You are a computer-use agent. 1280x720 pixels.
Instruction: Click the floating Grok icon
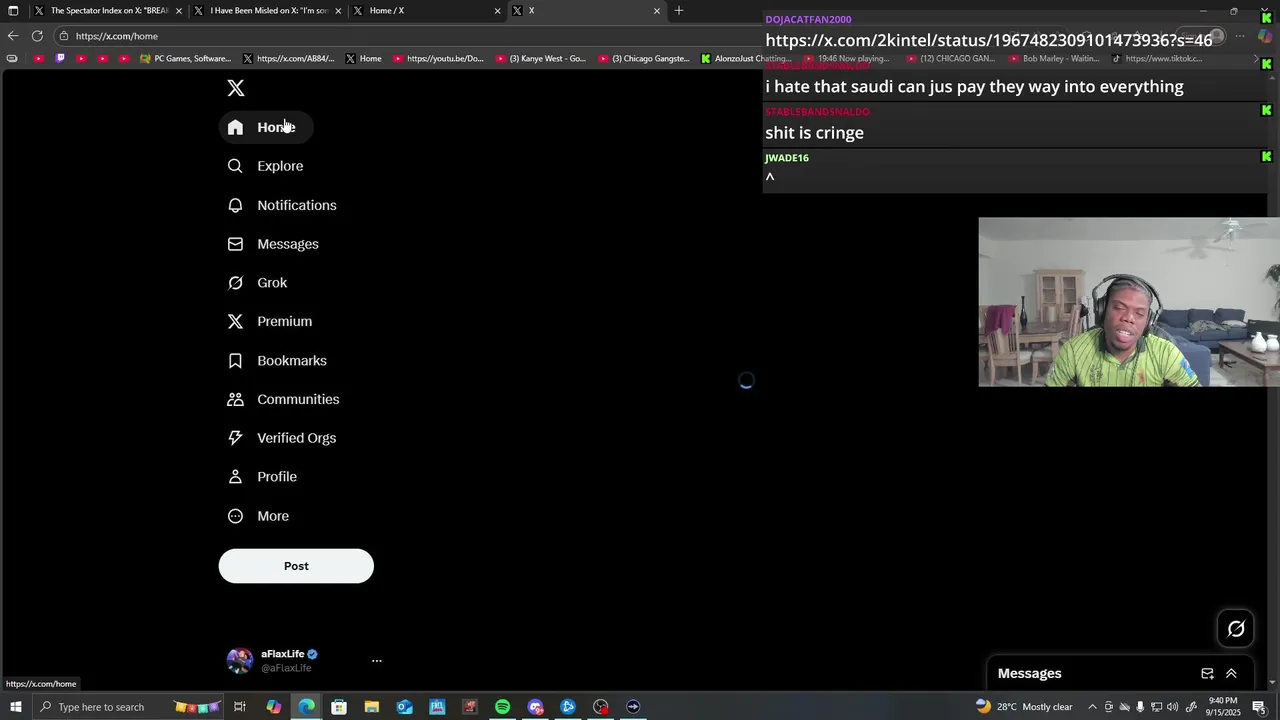(x=1236, y=629)
